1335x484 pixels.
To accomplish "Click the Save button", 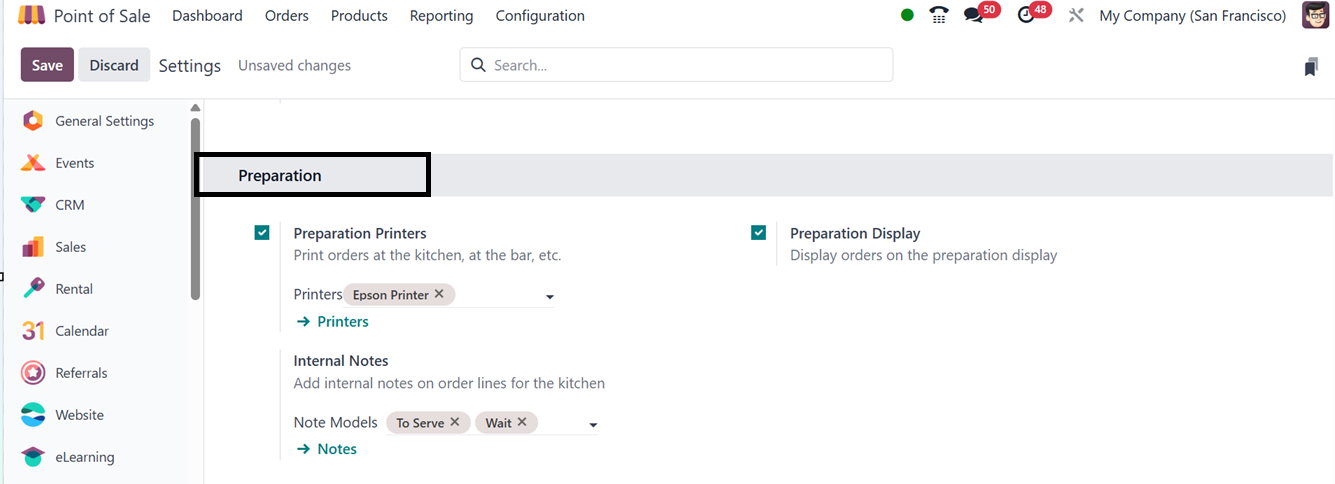I will pos(47,65).
